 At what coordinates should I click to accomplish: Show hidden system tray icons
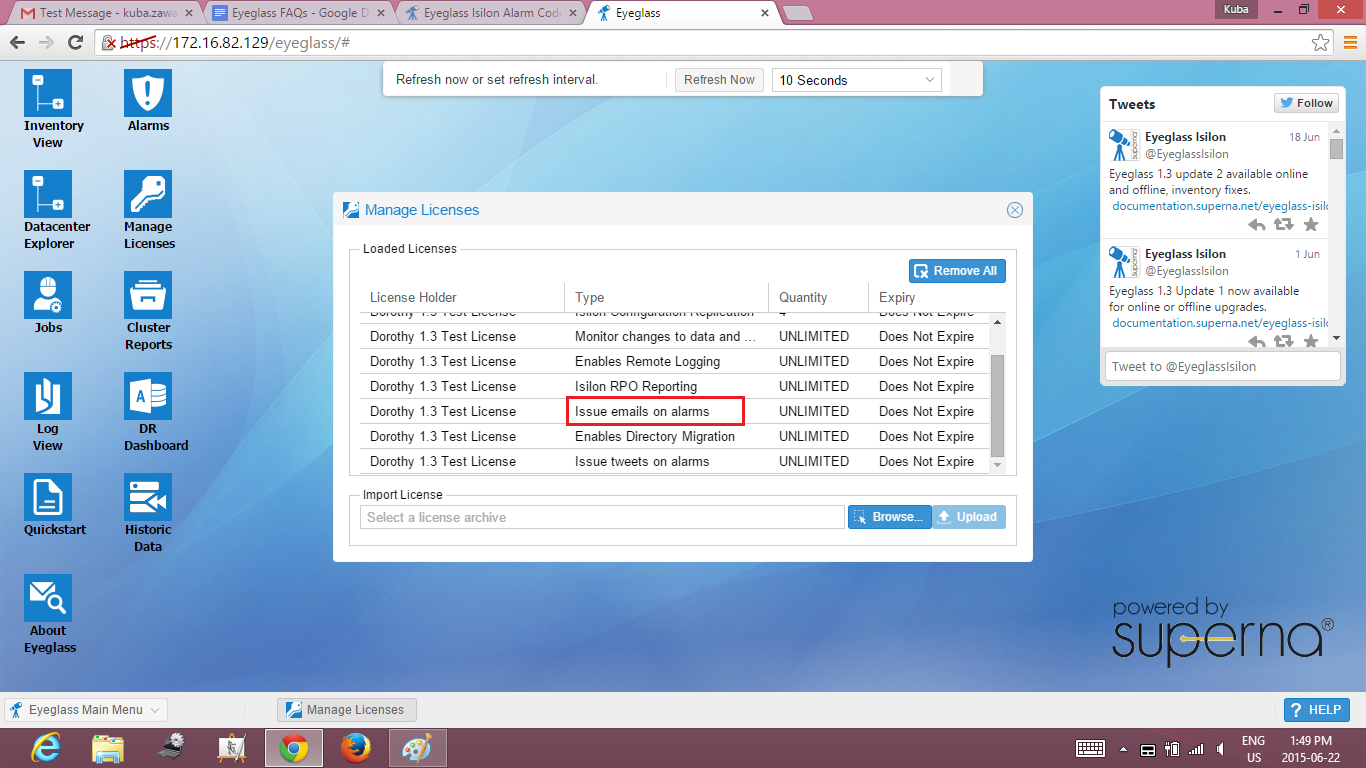[1123, 749]
